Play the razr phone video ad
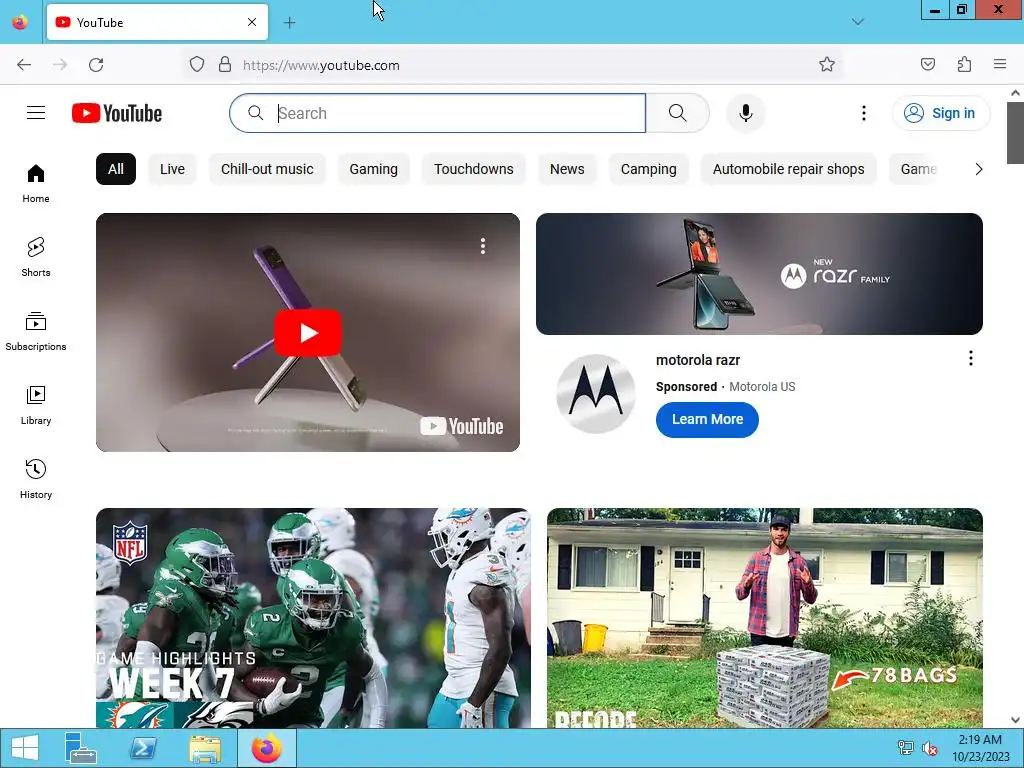Screen dimensions: 1024x768 click(308, 332)
